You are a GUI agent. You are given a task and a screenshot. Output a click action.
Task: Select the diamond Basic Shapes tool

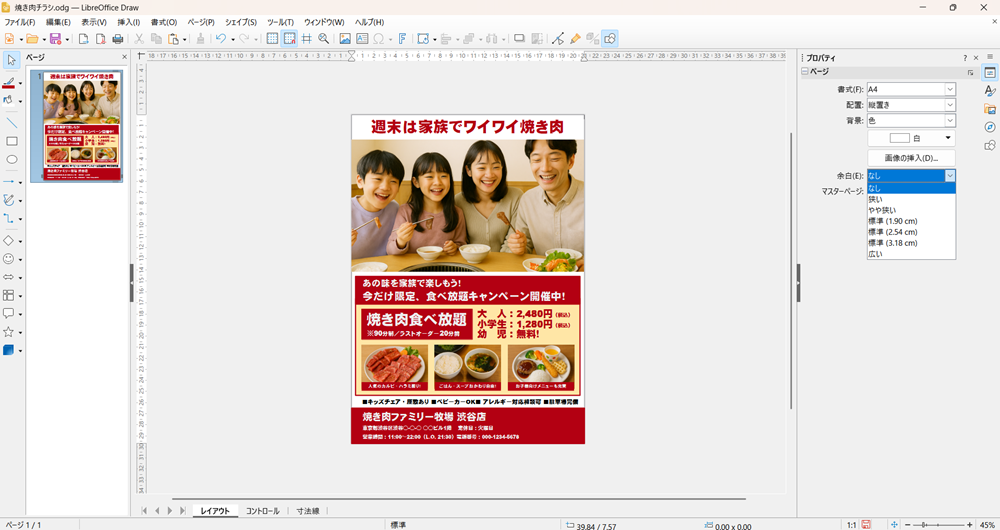(x=9, y=241)
